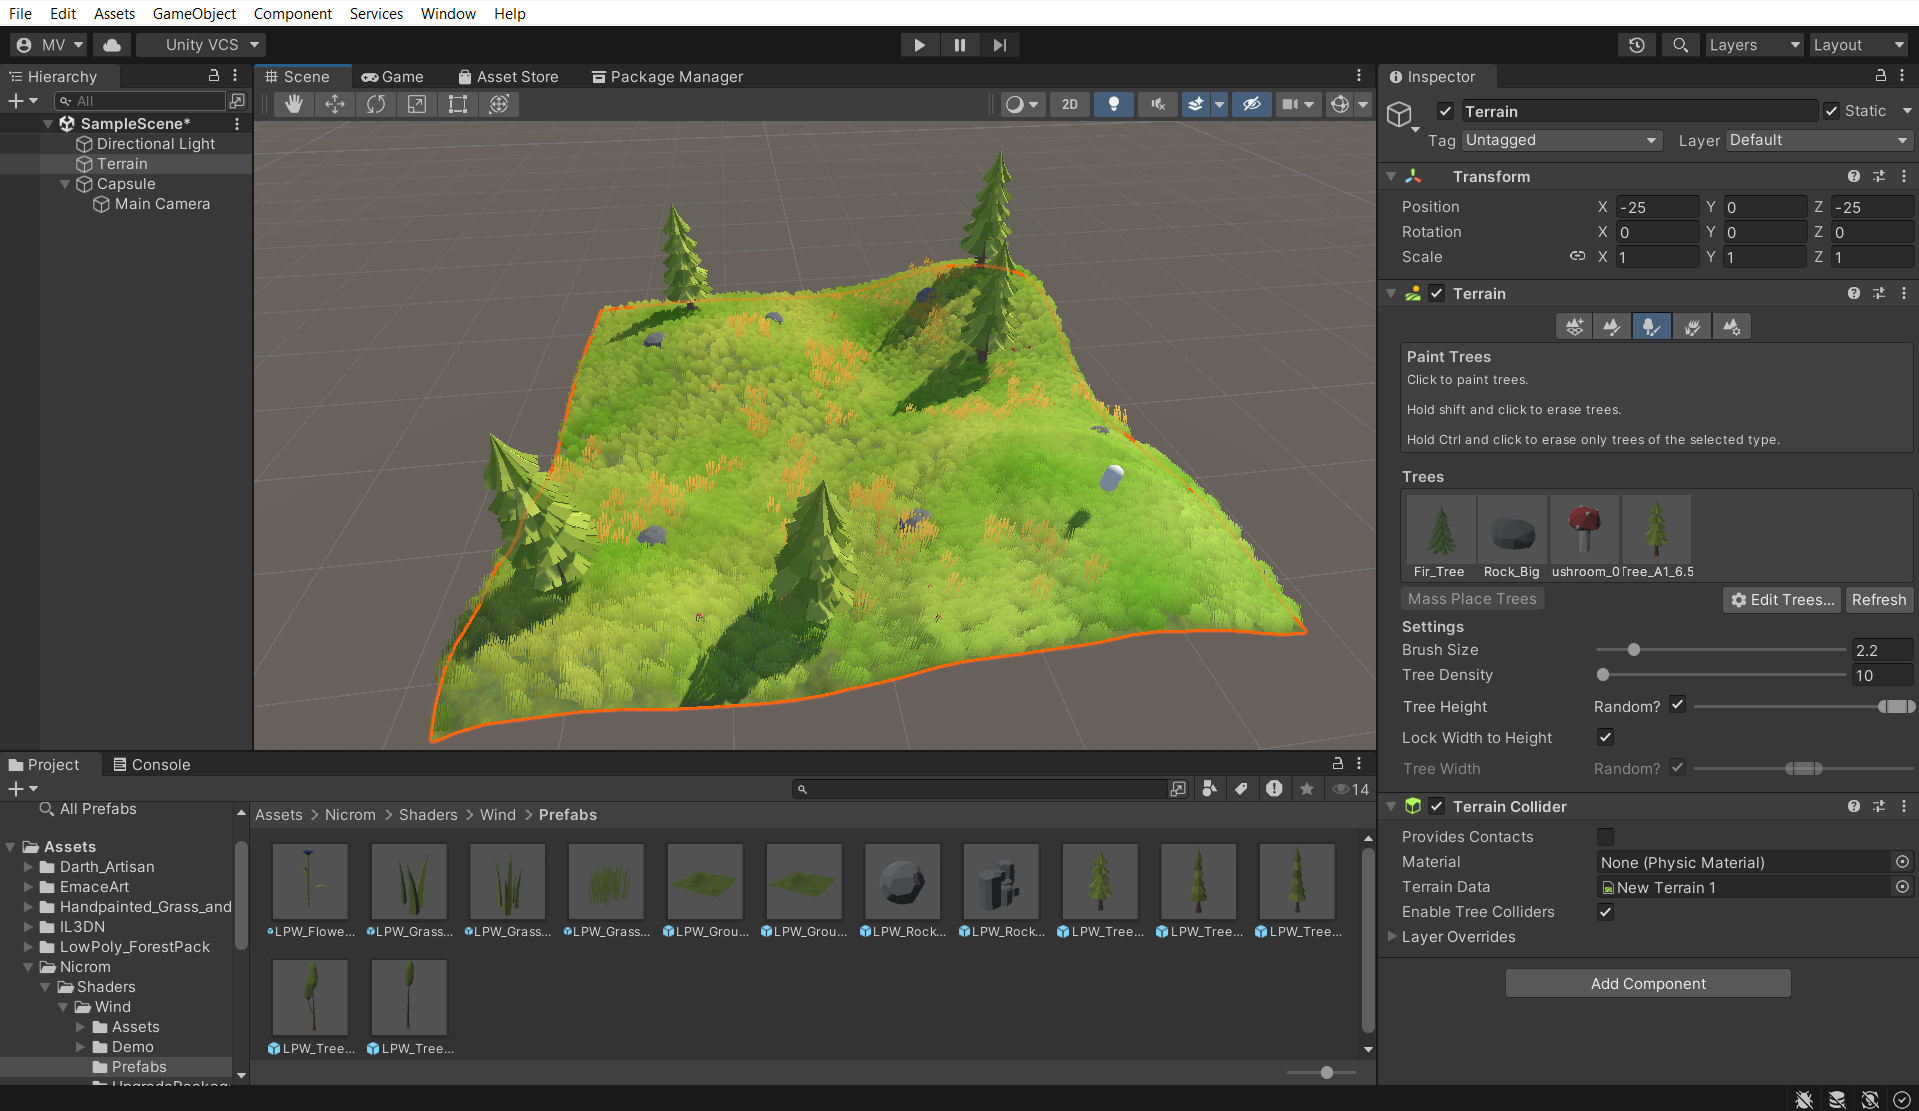Open the Undo History icon

coord(1636,45)
